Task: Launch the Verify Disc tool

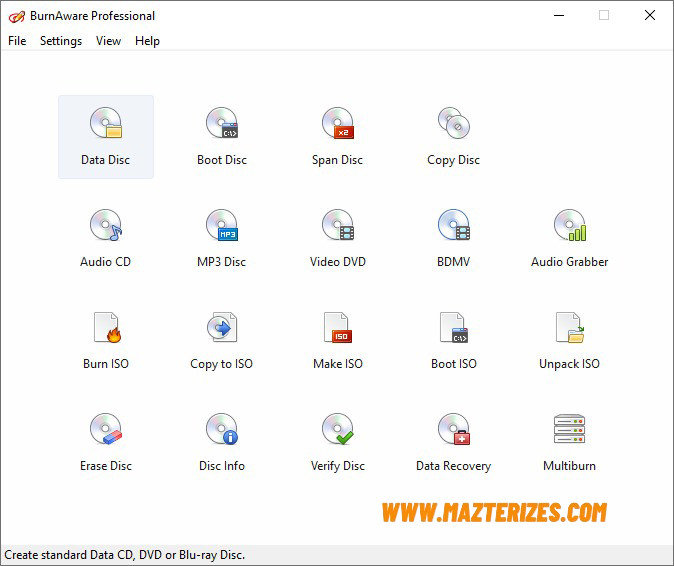Action: tap(337, 442)
